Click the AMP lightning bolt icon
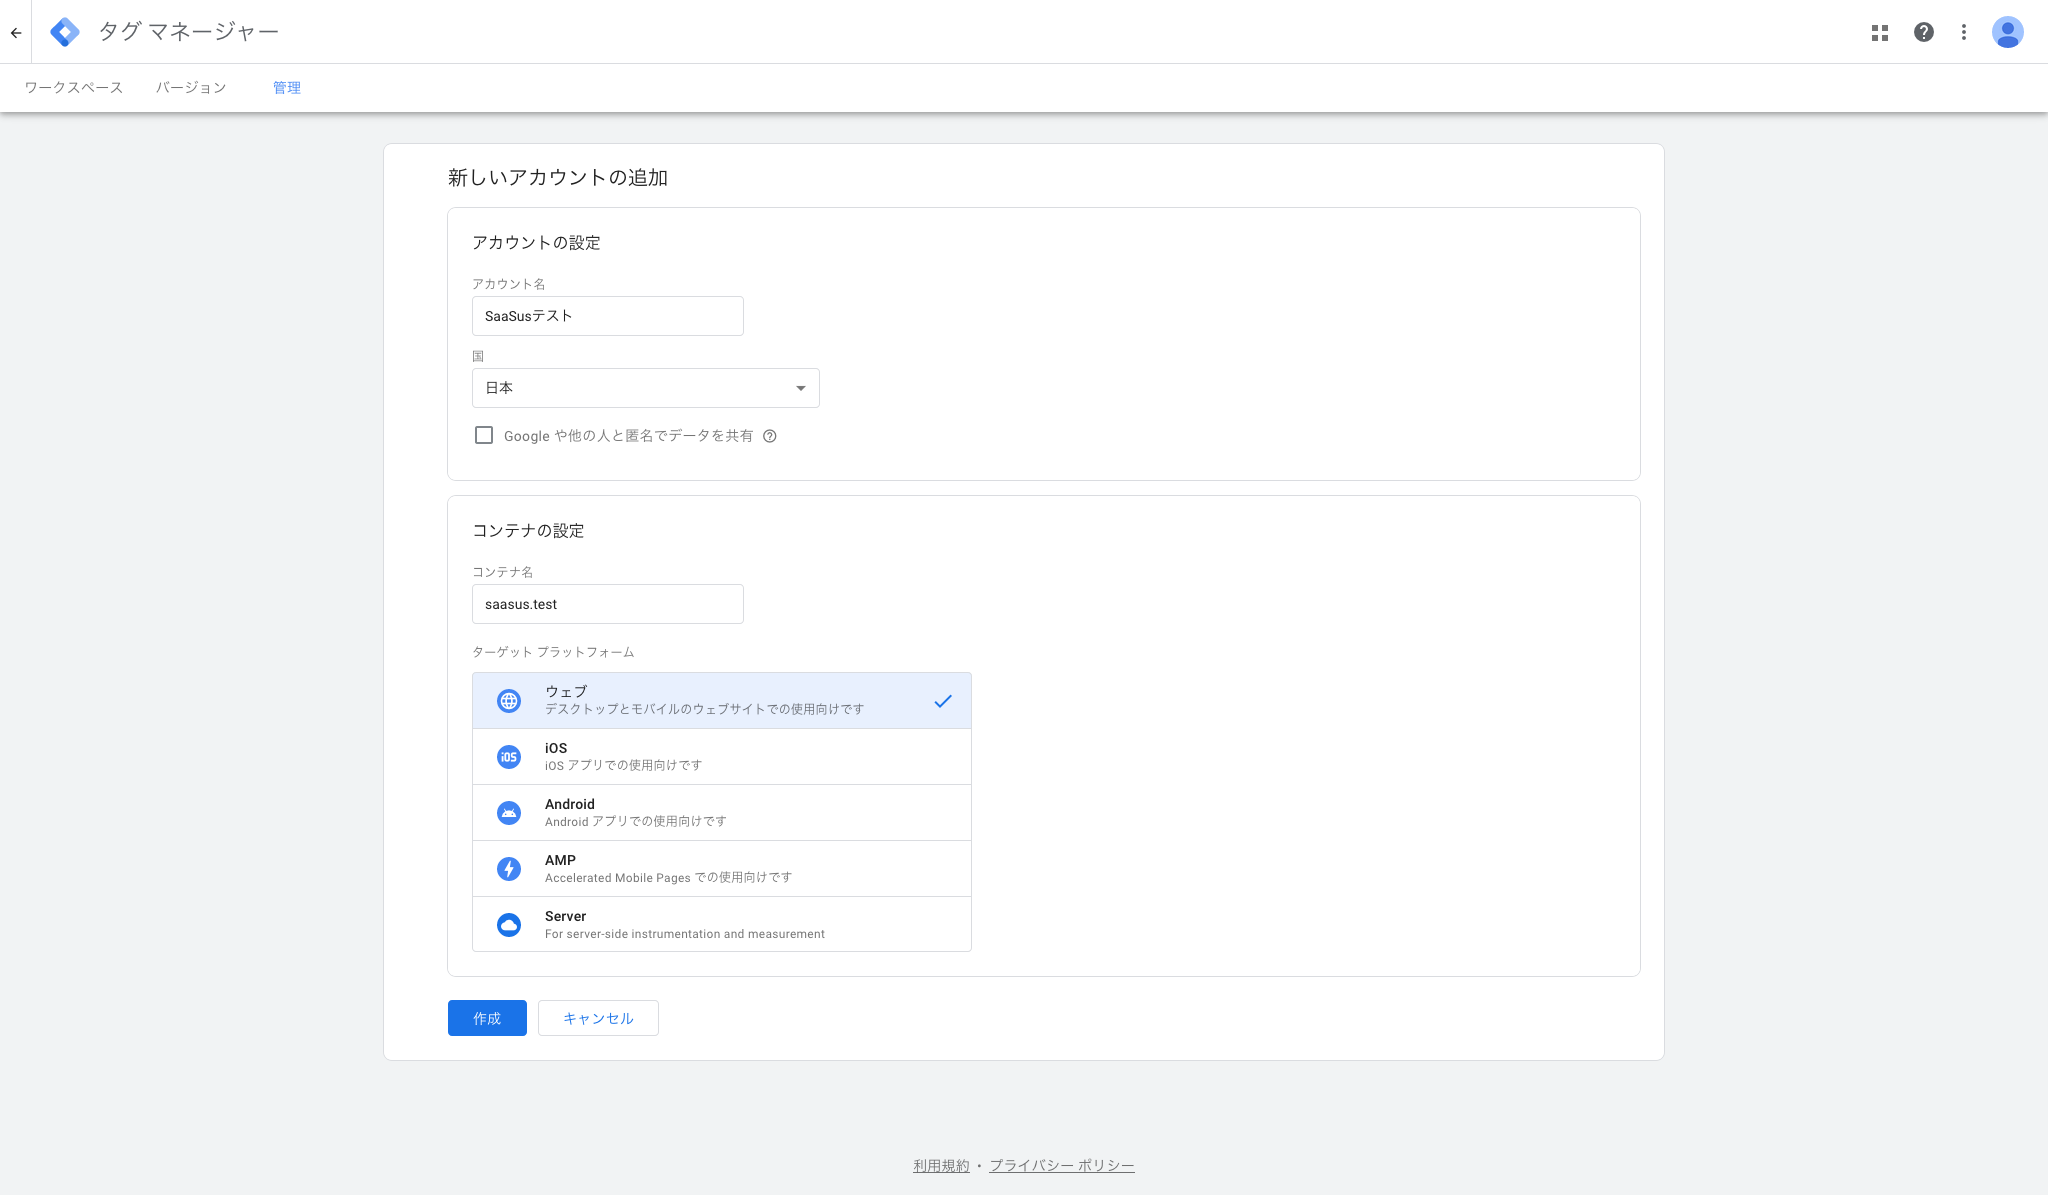Screen dimensions: 2048x1195 509,869
